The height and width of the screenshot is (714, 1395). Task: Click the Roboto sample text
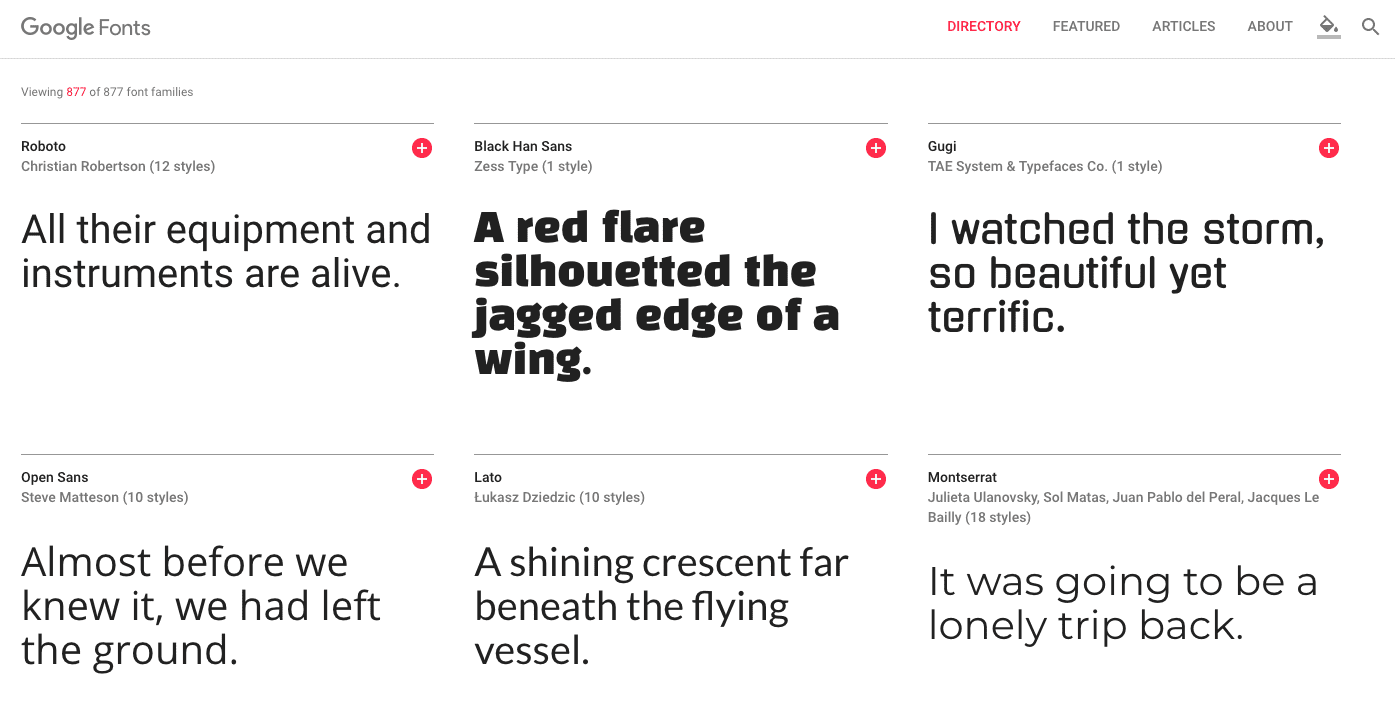pos(226,251)
